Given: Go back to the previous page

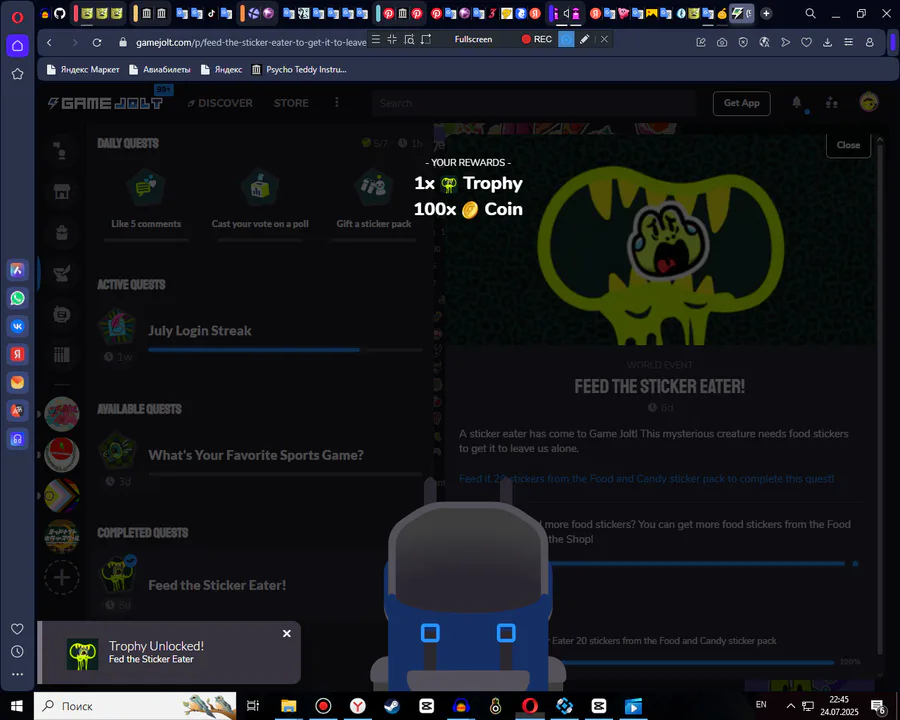Looking at the screenshot, I should (49, 42).
